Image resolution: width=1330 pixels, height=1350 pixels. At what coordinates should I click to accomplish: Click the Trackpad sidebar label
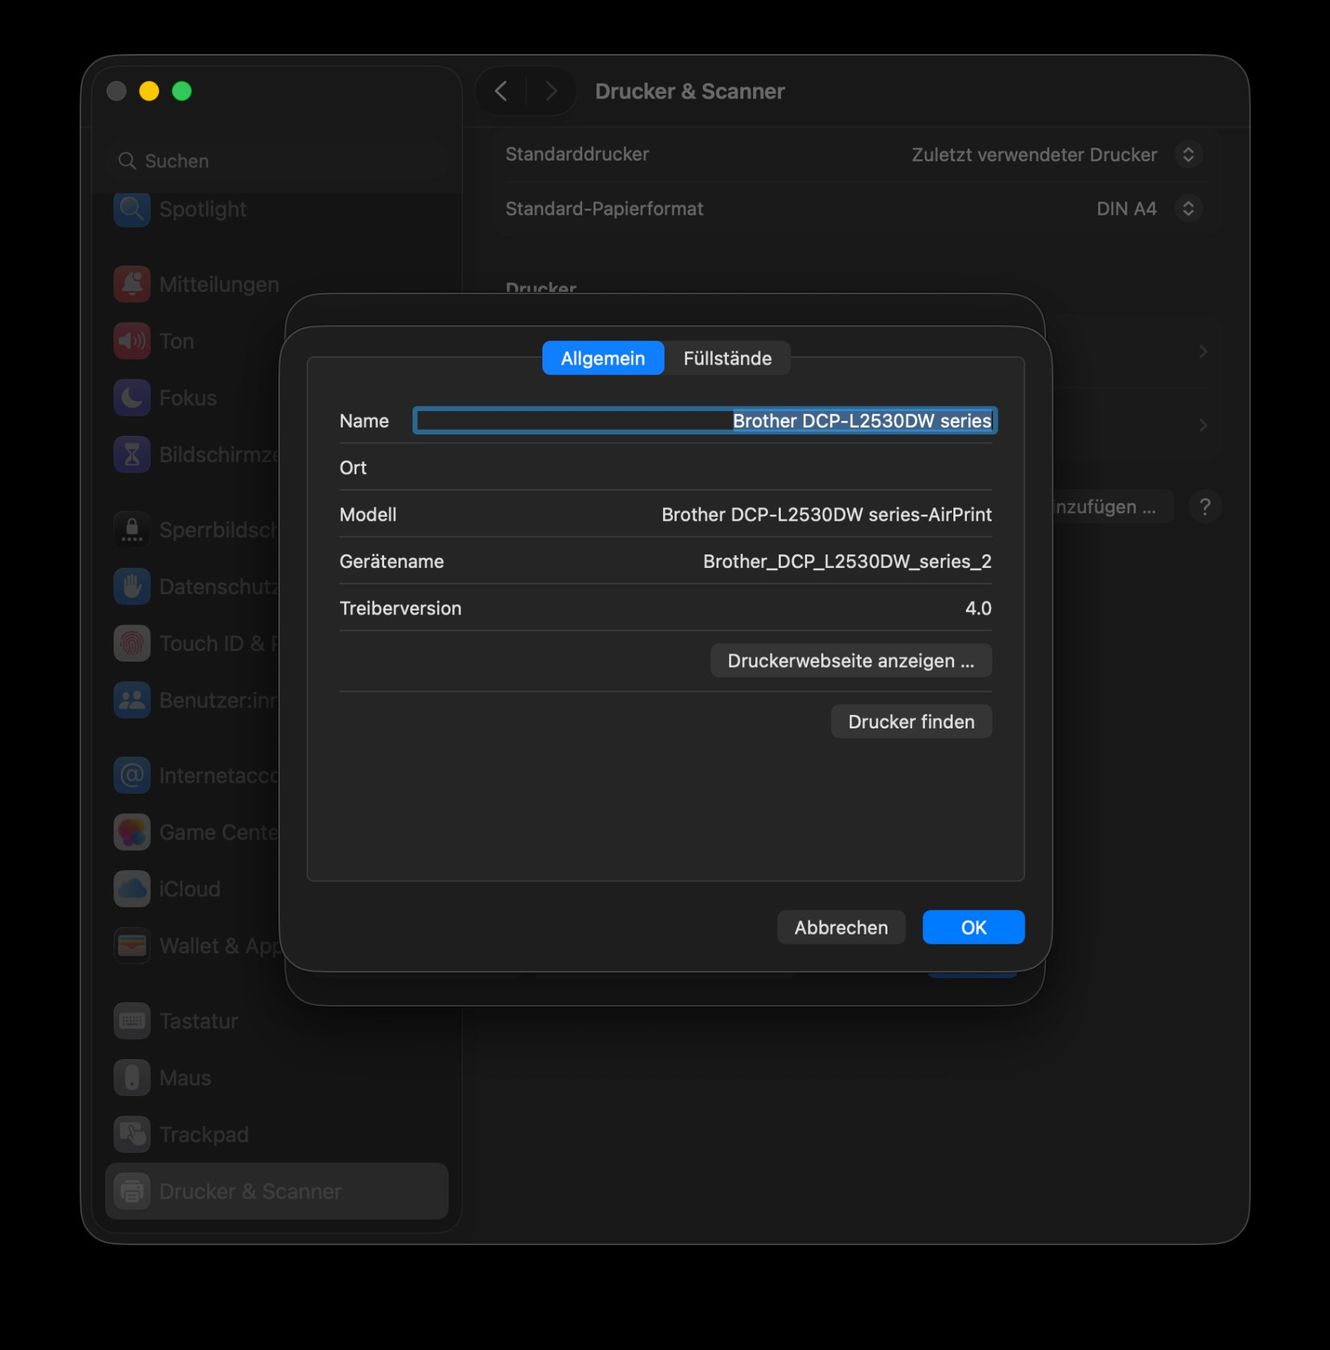click(204, 1135)
